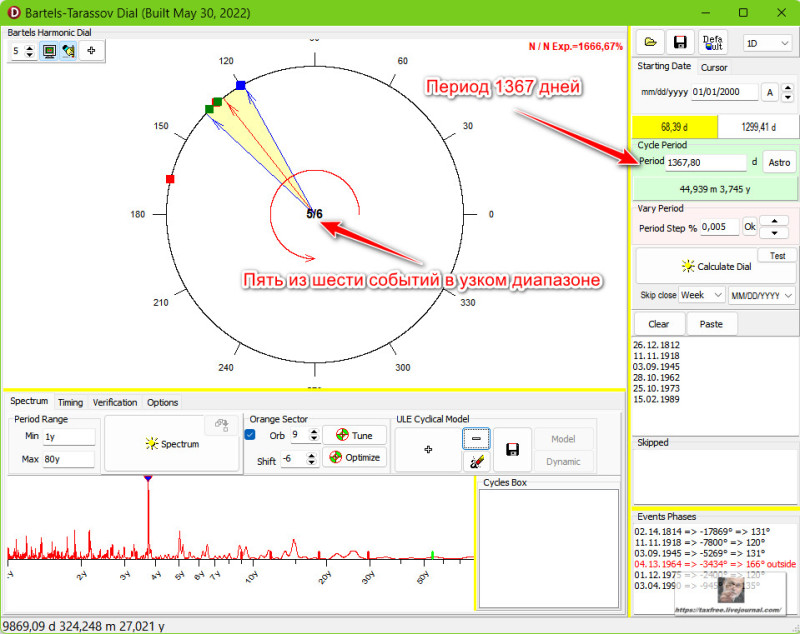The height and width of the screenshot is (634, 800).
Task: Click the 02.14.1814 phase entry
Action: click(x=702, y=531)
